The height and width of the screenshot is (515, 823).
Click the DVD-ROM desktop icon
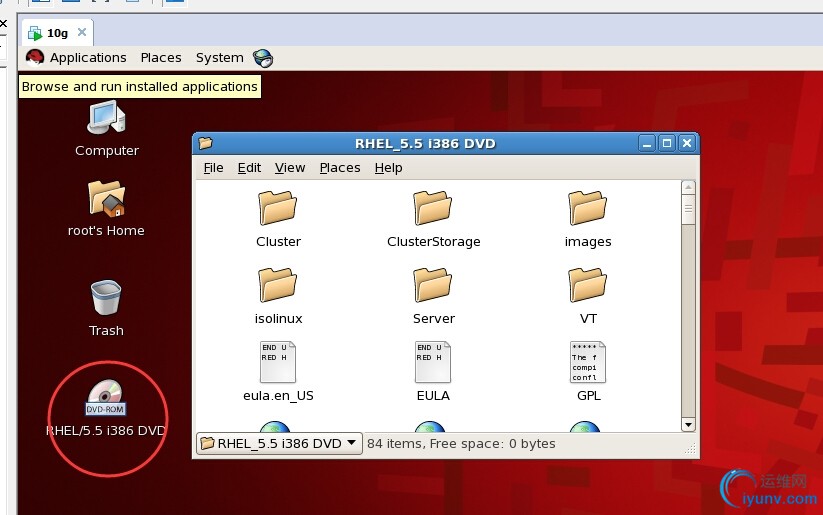(x=105, y=397)
